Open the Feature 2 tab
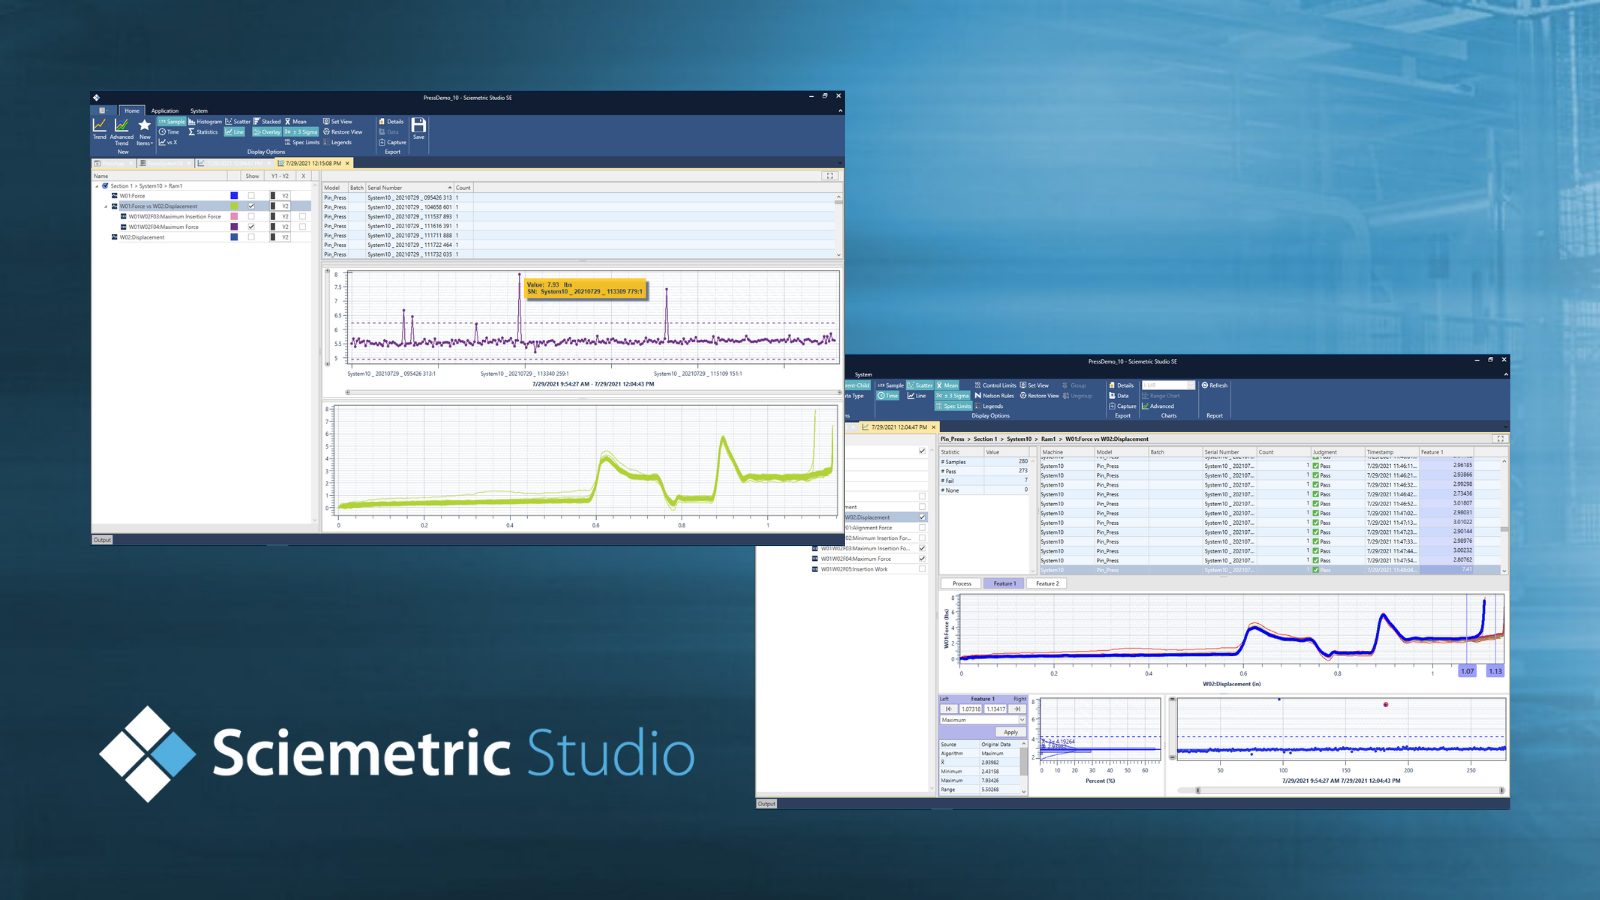This screenshot has width=1600, height=900. pyautogui.click(x=1046, y=583)
